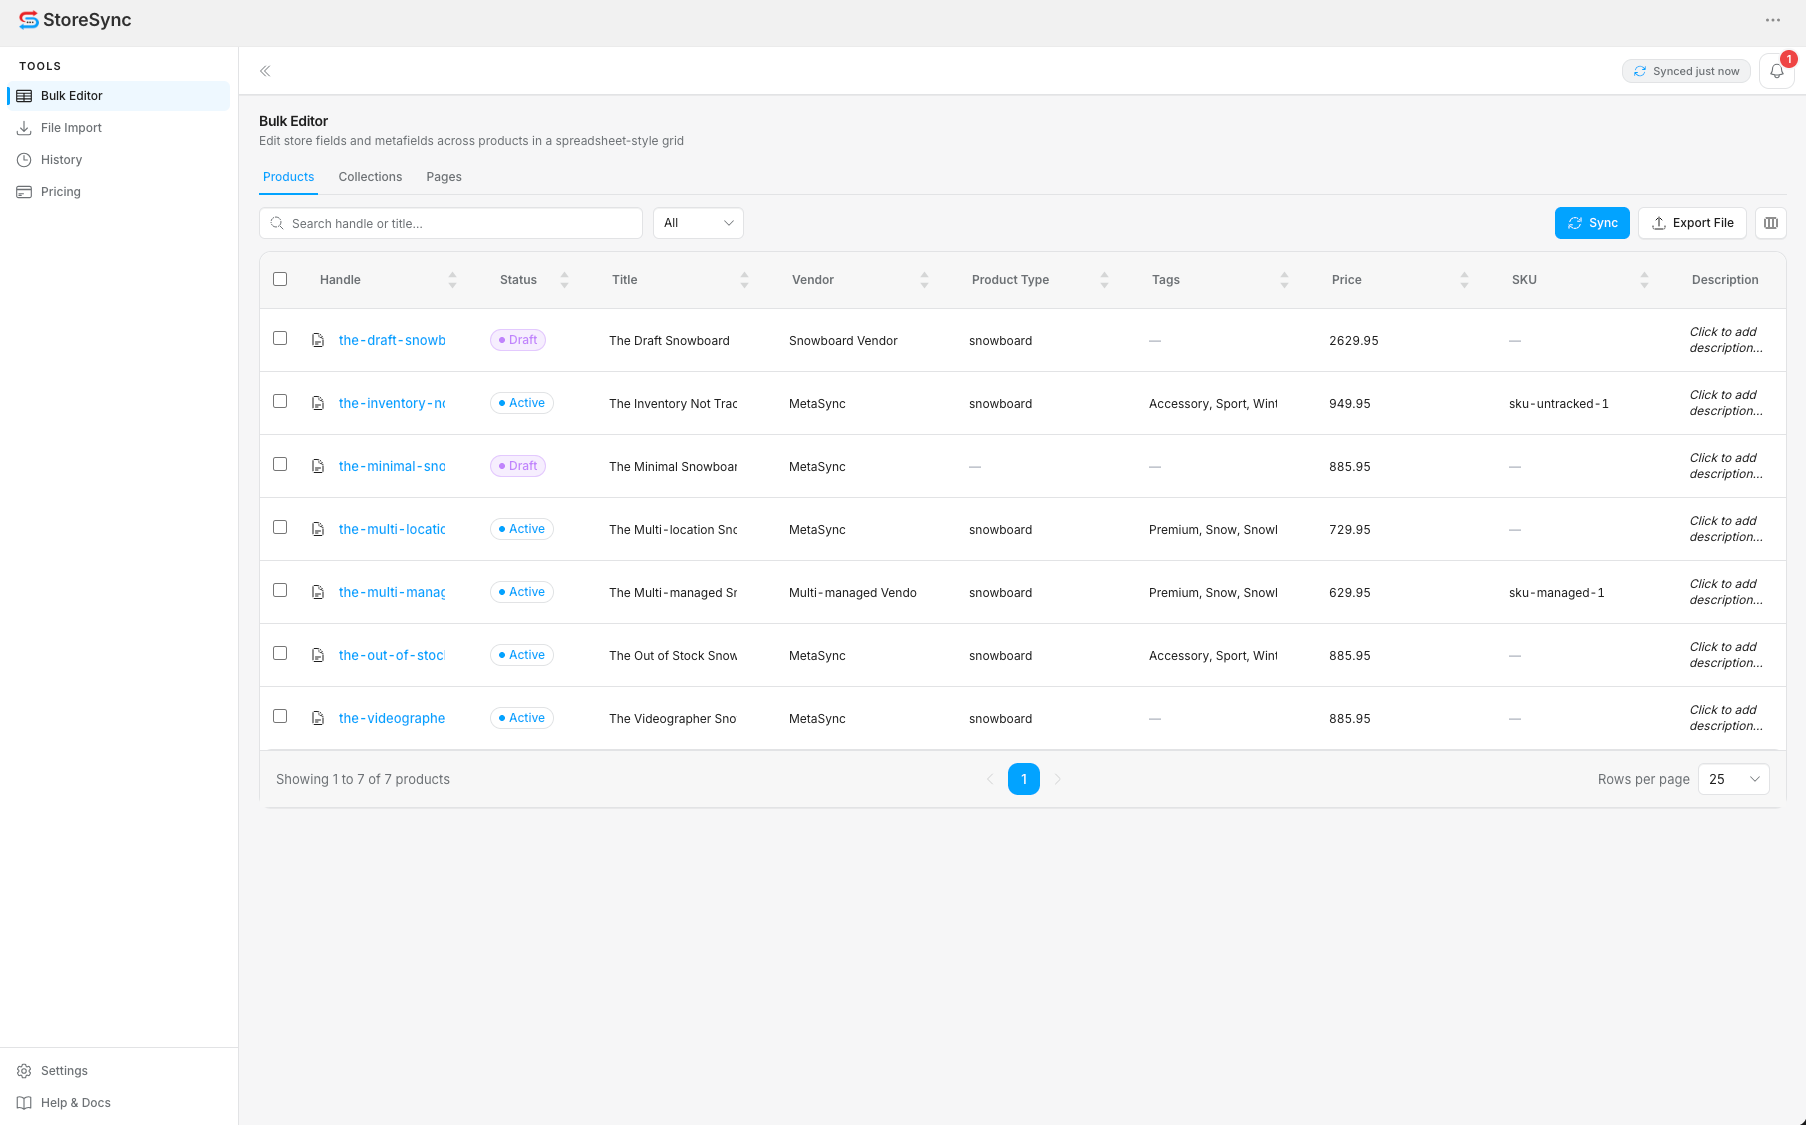The image size is (1806, 1125).
Task: Sort by the Product Type column arrows
Action: click(x=1104, y=280)
